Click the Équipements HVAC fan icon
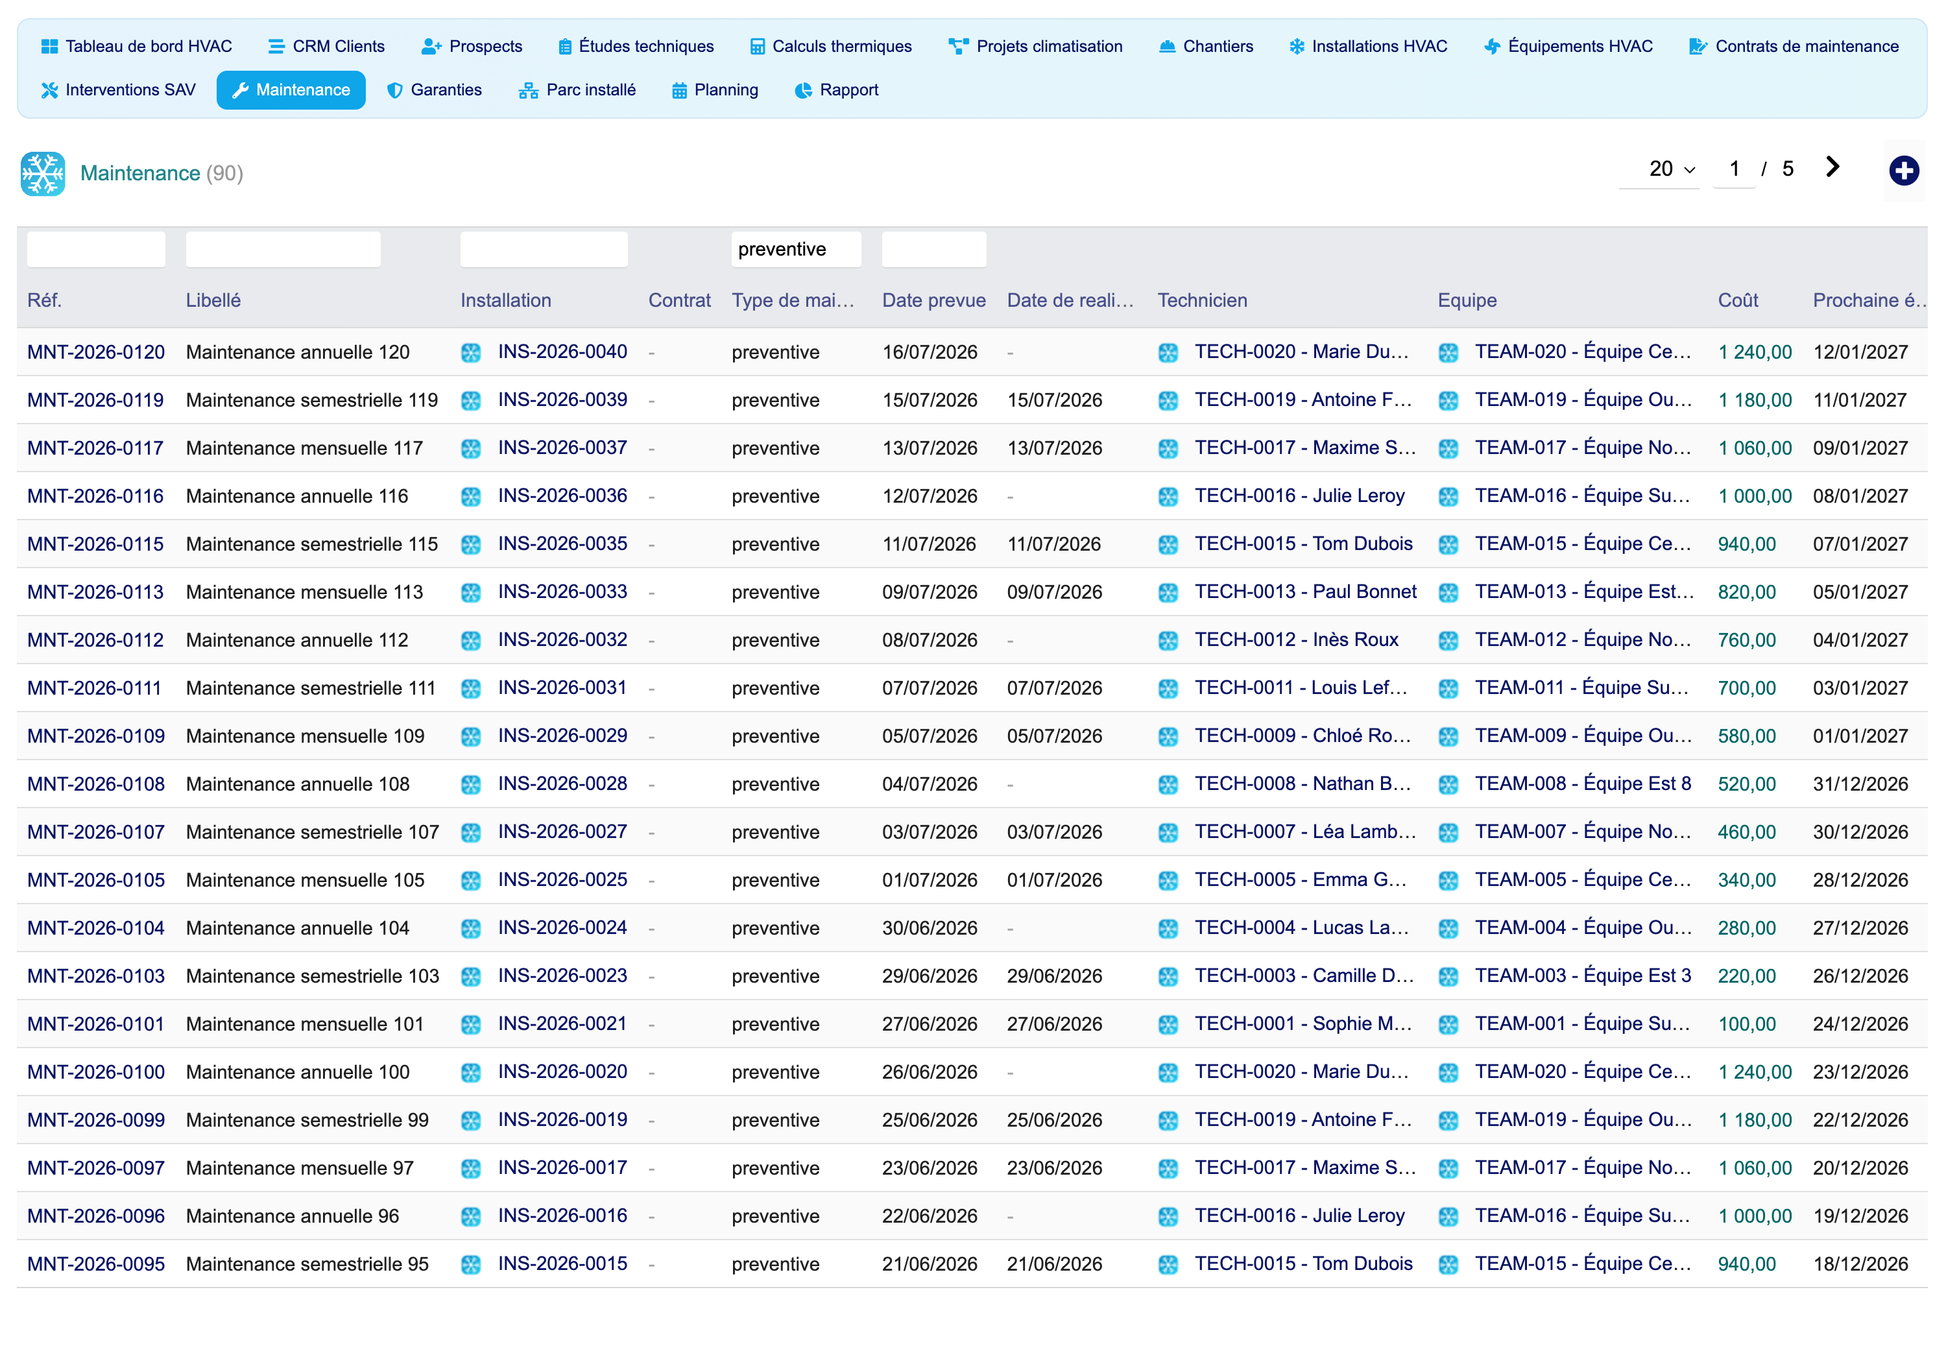The width and height of the screenshot is (1946, 1366). point(1492,46)
